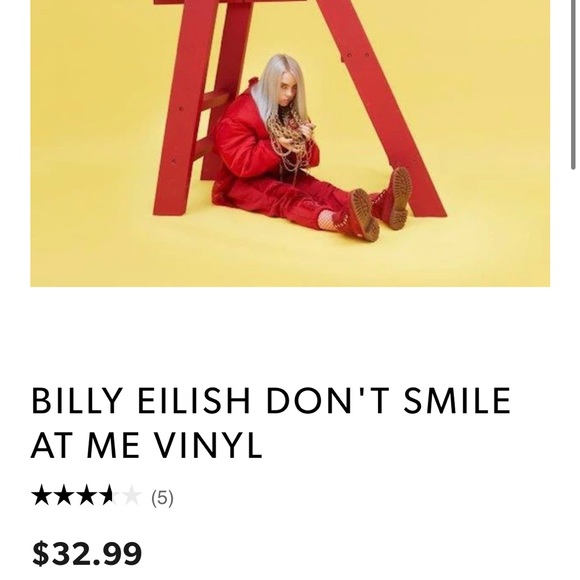Image resolution: width=580 pixels, height=580 pixels.
Task: Click the 'BILLY EILISH DON'T SMILE' title line
Action: click(x=271, y=400)
